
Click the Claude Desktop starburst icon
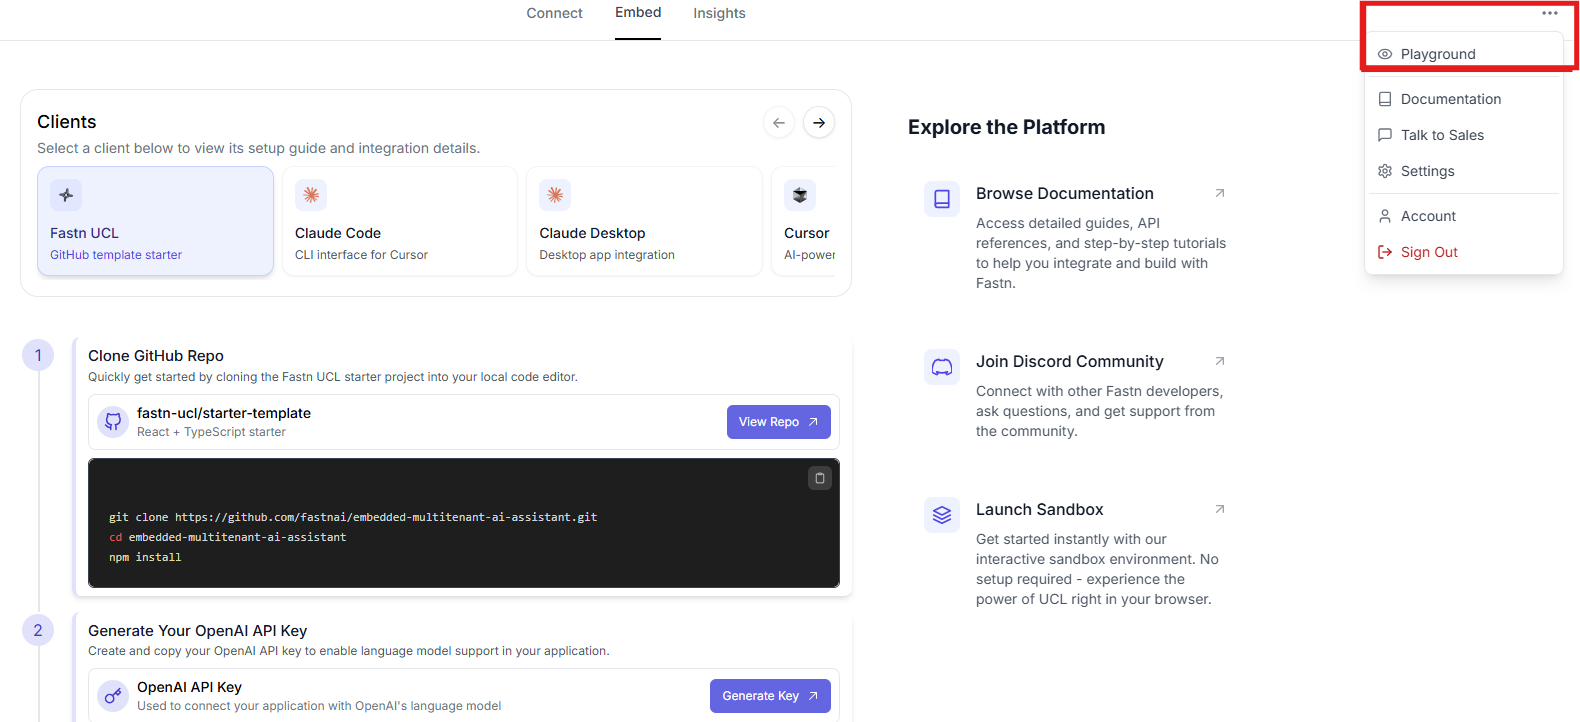pyautogui.click(x=555, y=195)
